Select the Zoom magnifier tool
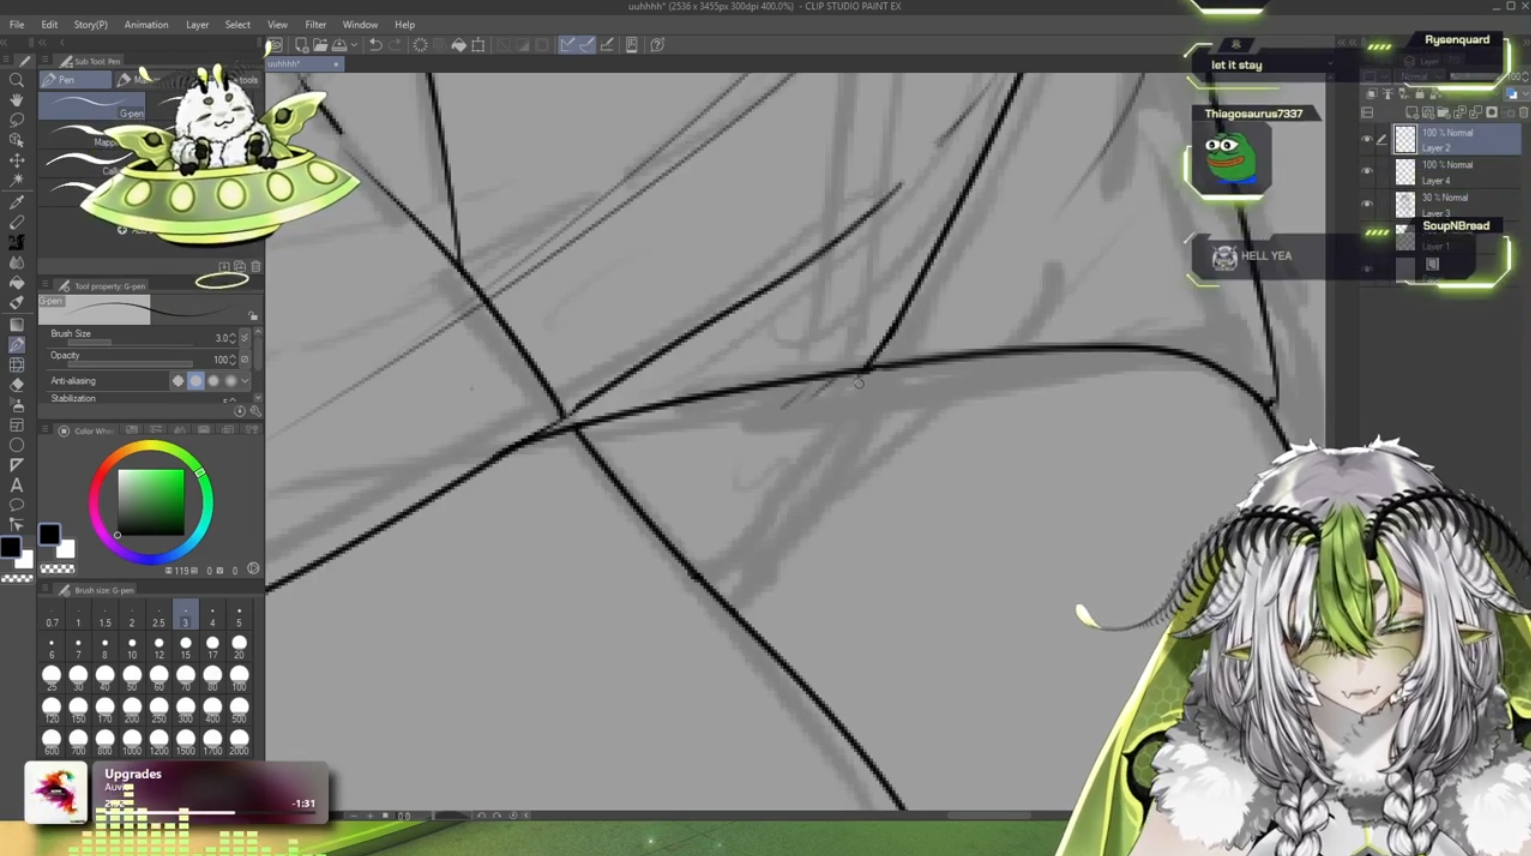The image size is (1531, 856). 17,80
